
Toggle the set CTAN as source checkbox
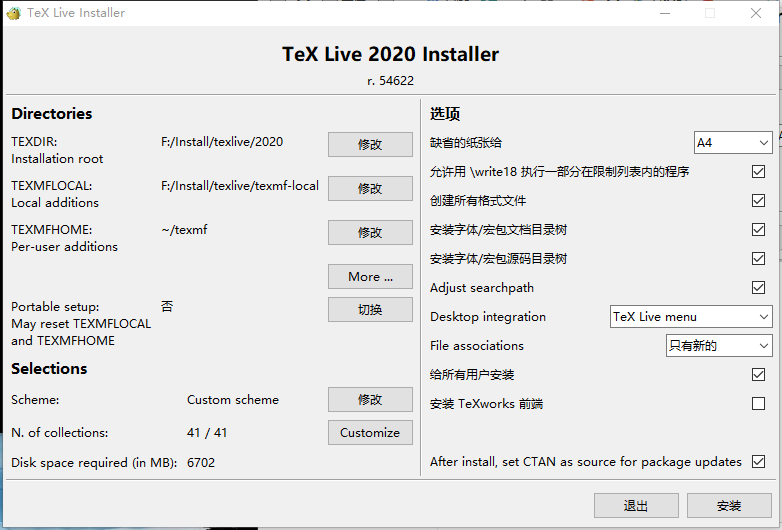(758, 462)
